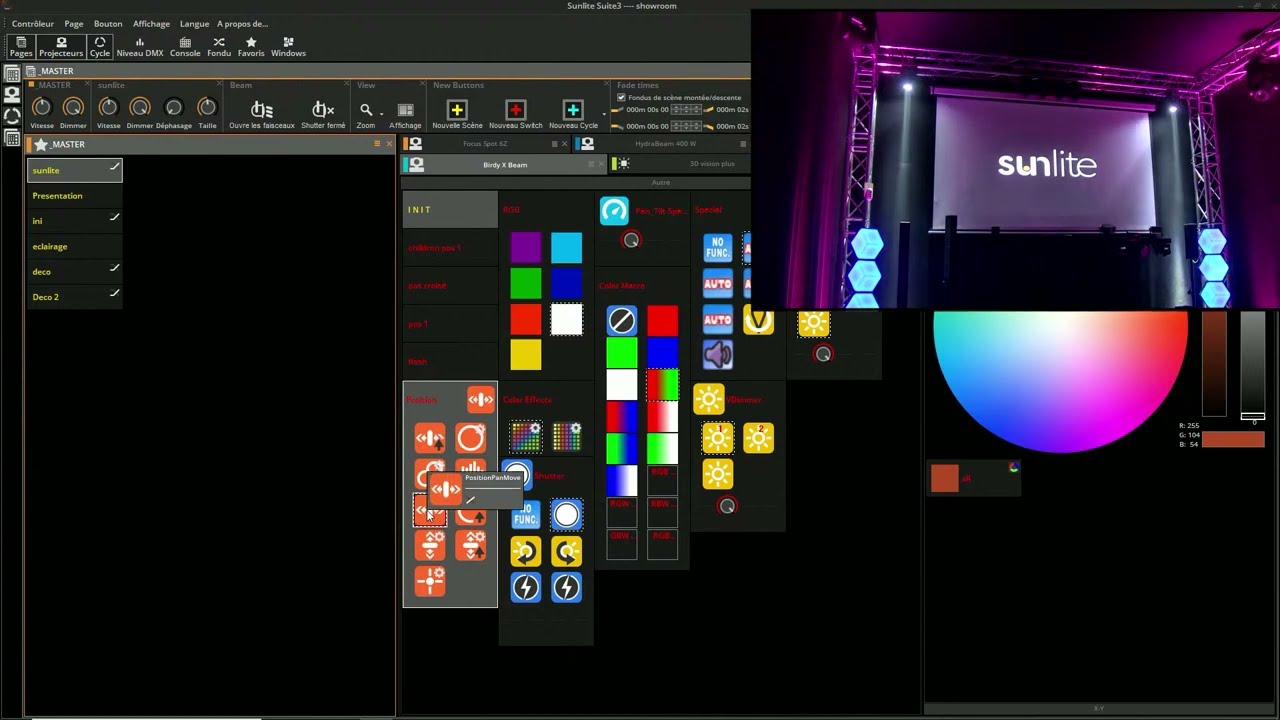
Task: Toggle the ini scene in MASTER list
Action: tap(75, 220)
